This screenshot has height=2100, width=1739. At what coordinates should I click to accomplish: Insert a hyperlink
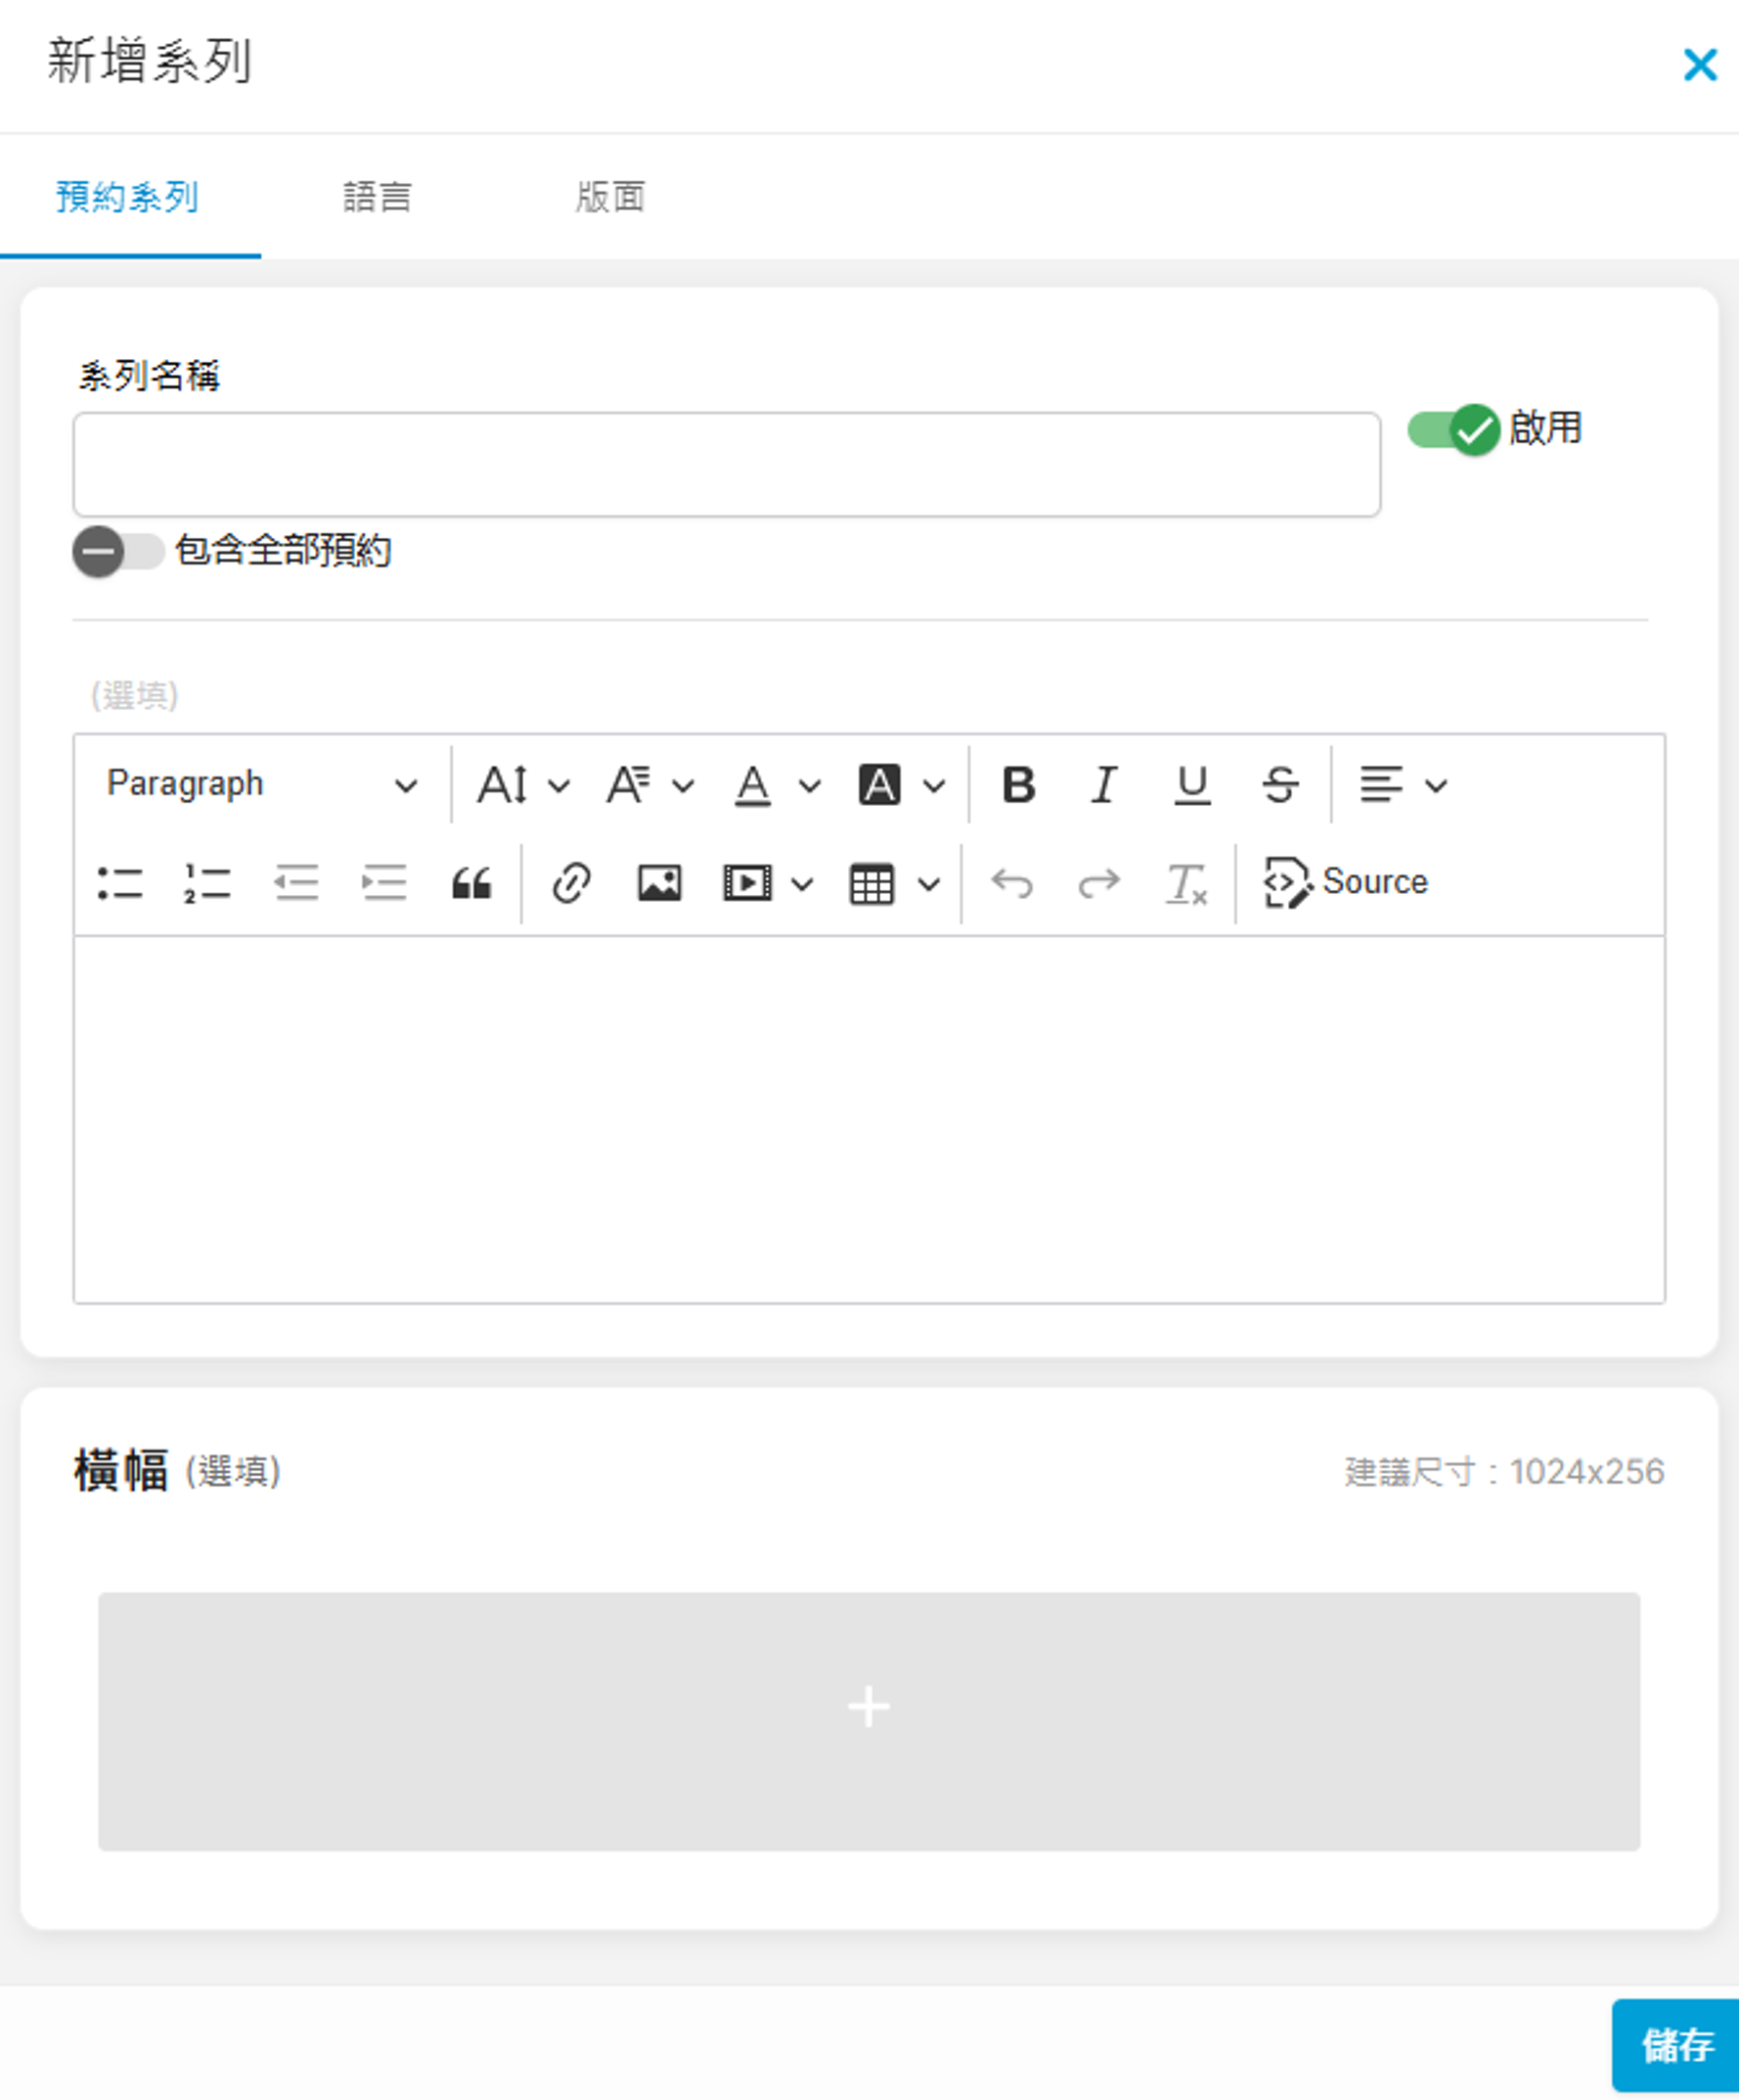(571, 883)
